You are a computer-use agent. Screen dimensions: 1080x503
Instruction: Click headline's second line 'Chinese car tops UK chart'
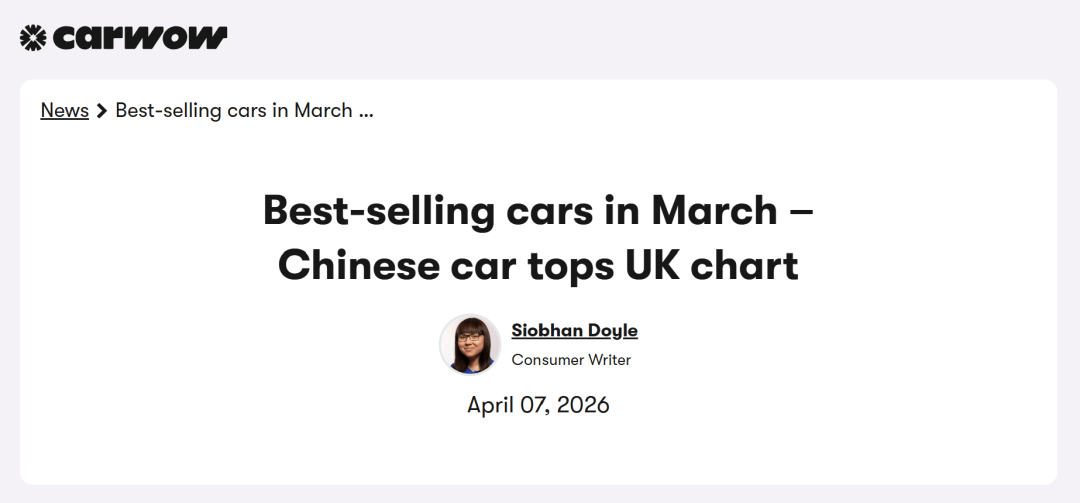pyautogui.click(x=538, y=265)
